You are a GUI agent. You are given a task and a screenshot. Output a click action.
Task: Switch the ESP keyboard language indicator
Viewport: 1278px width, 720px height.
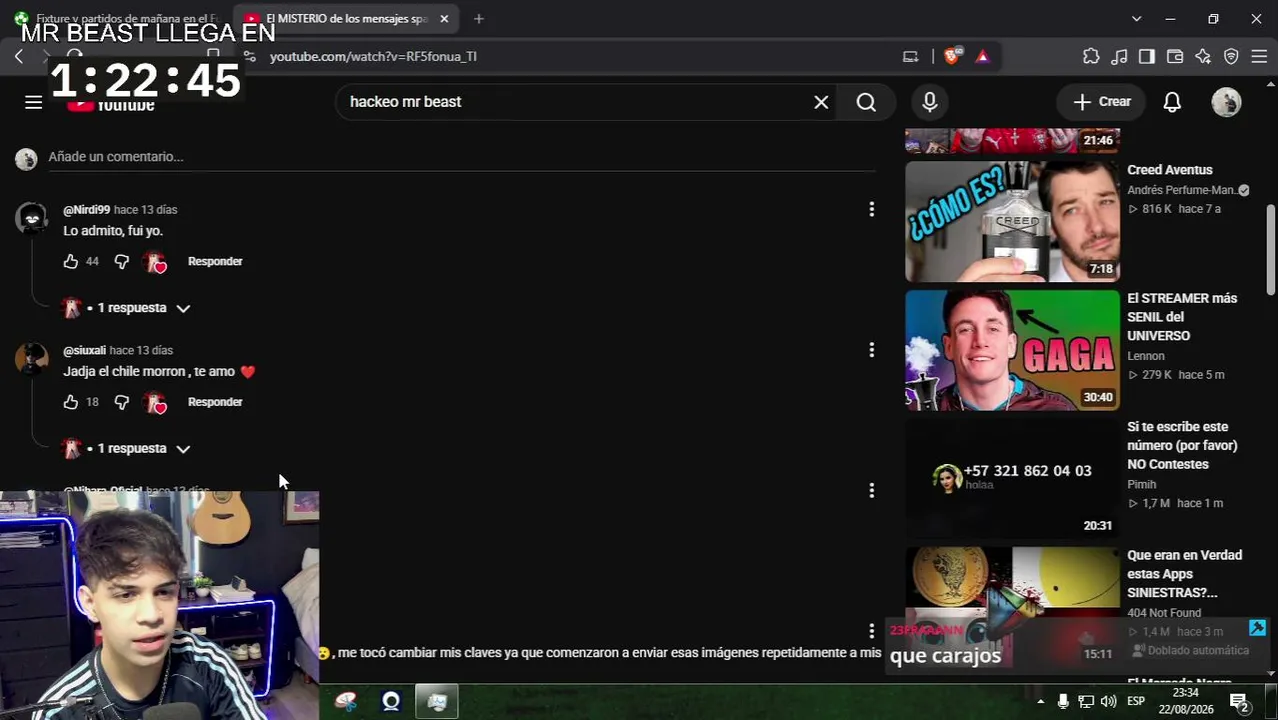[x=1136, y=702]
